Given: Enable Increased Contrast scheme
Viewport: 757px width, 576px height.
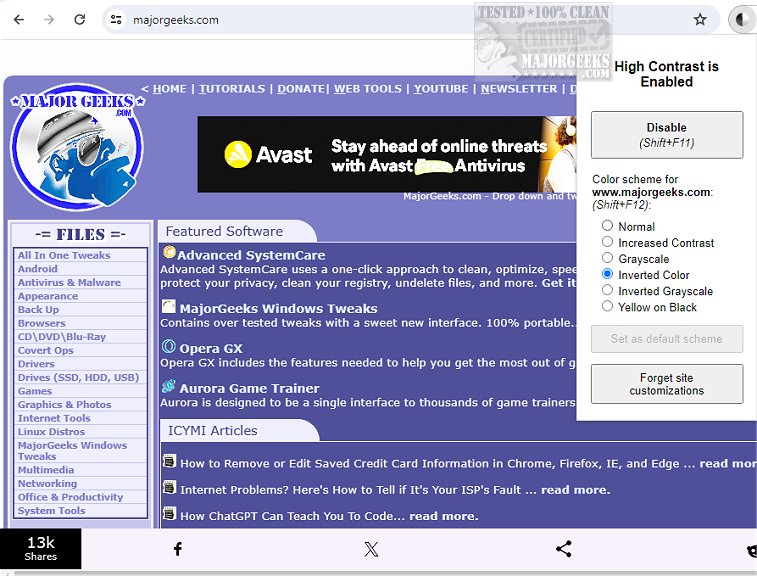Looking at the screenshot, I should coord(607,242).
